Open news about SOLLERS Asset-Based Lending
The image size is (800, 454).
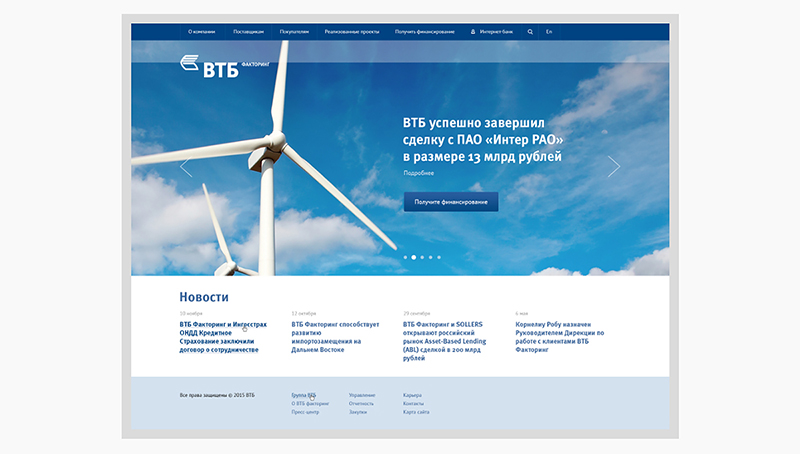pos(444,341)
